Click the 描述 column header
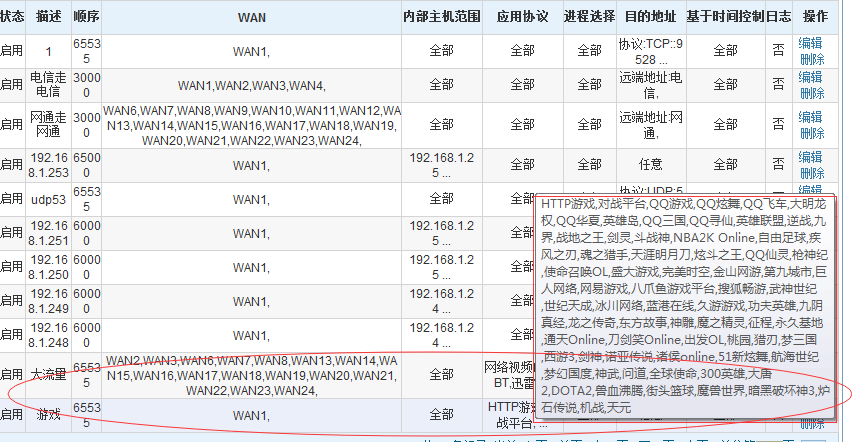 [x=48, y=17]
